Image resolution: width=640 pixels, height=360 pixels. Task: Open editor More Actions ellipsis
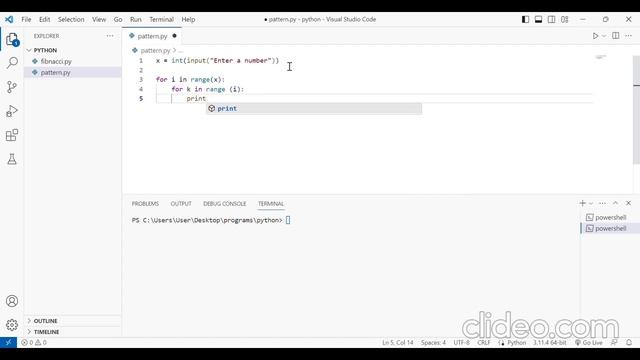coord(629,36)
